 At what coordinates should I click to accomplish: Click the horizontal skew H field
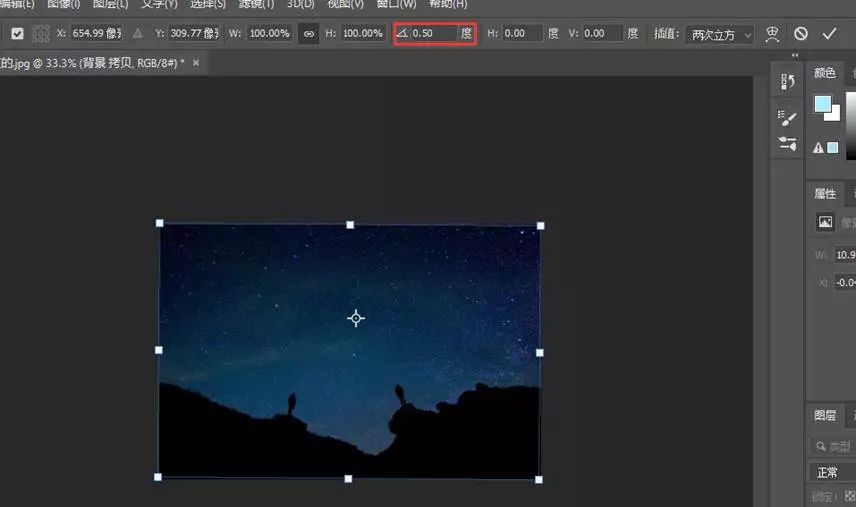coord(522,33)
